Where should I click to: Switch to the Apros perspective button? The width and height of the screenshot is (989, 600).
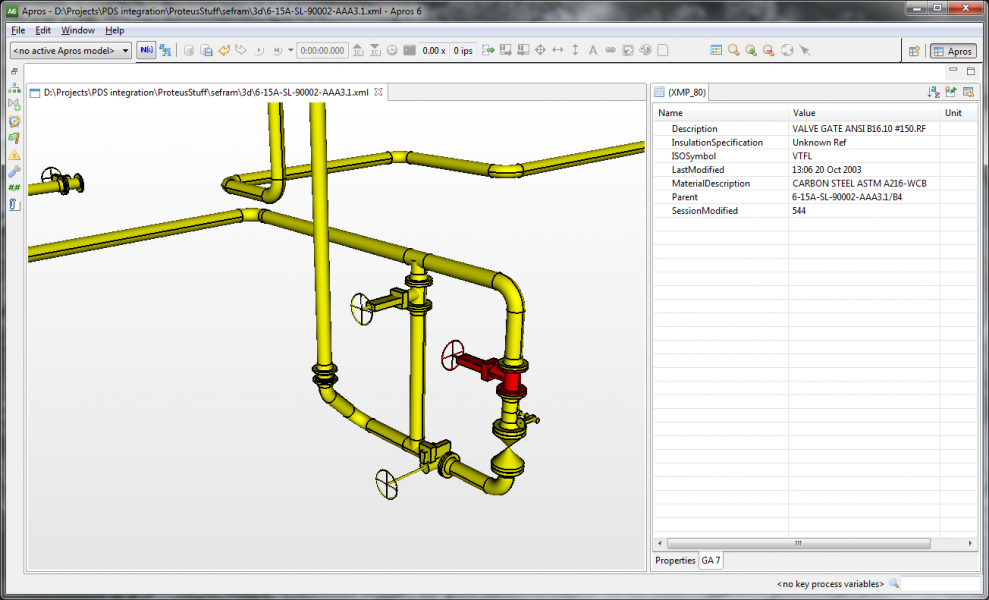953,51
